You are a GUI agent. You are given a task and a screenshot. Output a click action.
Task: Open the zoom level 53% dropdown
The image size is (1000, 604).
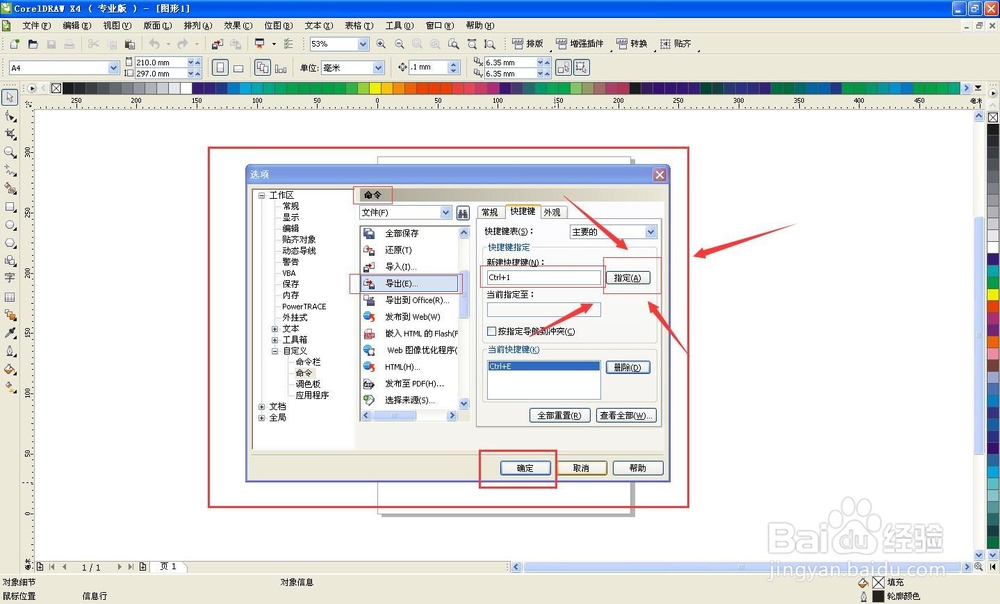(x=363, y=44)
